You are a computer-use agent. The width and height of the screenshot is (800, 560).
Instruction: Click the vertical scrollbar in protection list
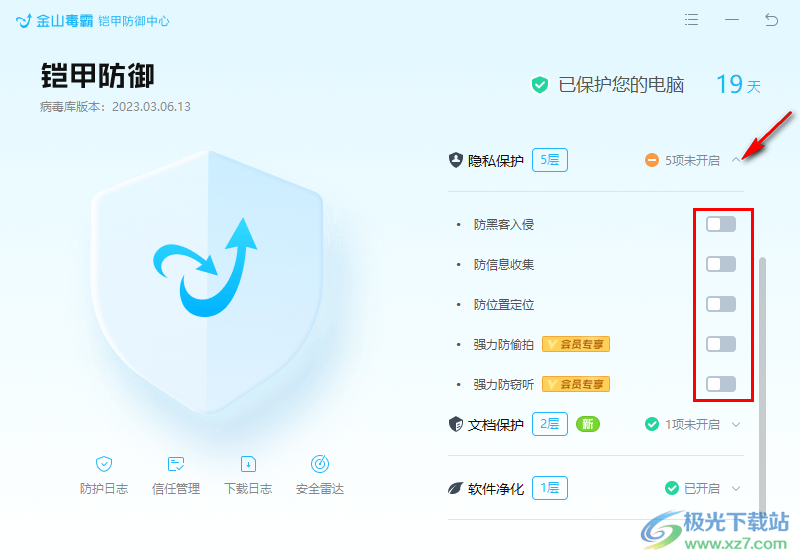coord(763,388)
